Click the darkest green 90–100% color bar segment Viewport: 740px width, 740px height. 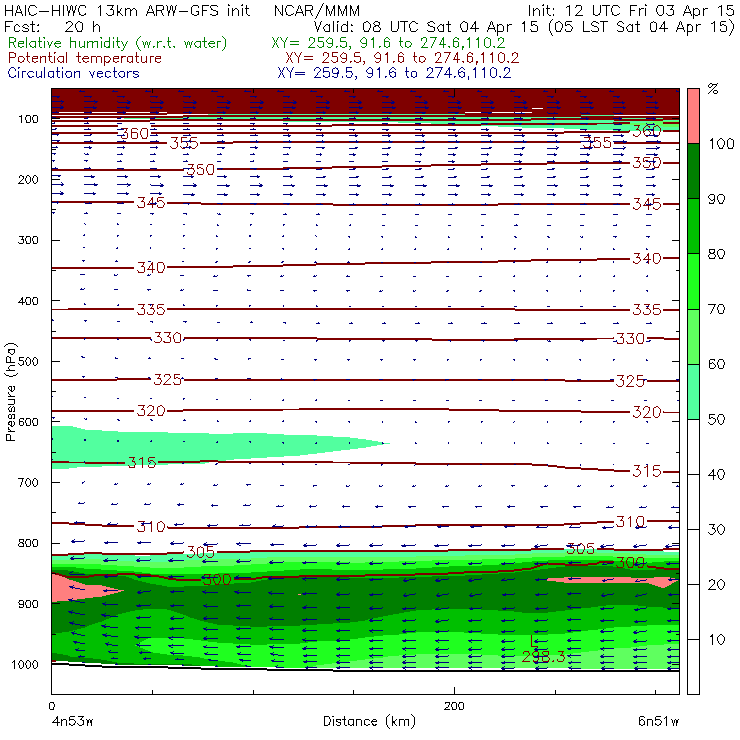(693, 171)
